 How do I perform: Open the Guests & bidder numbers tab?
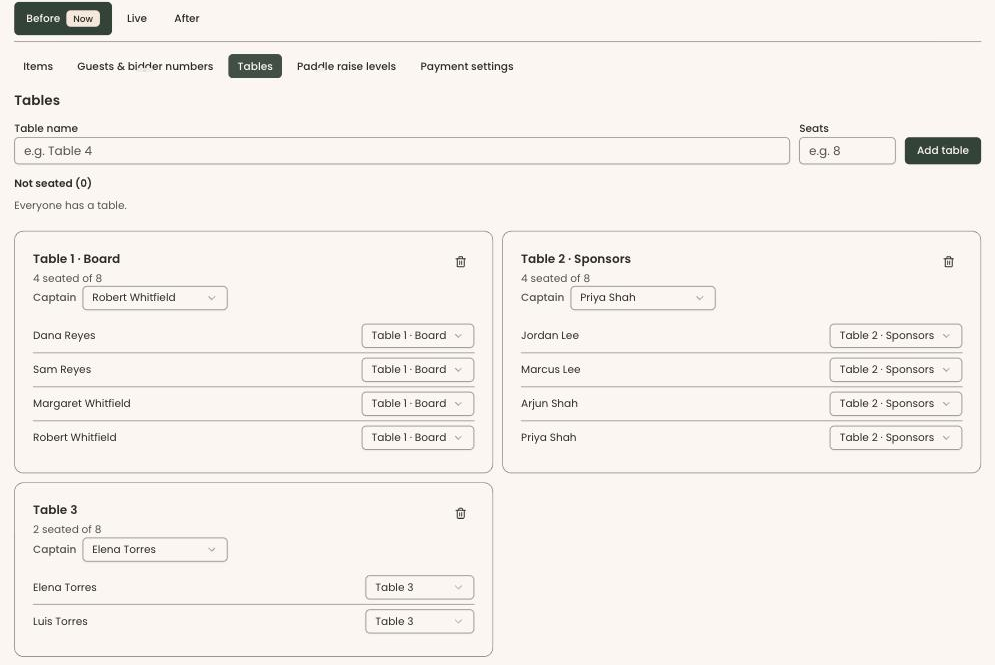pos(145,66)
